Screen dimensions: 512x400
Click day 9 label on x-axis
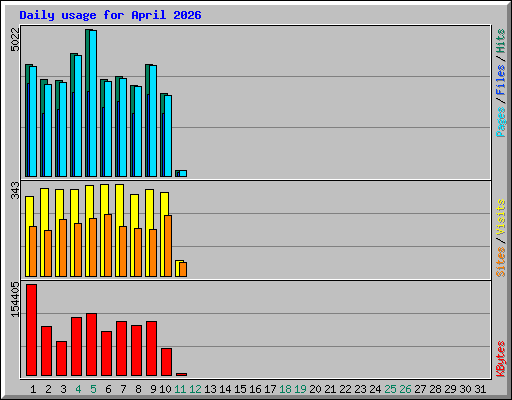click(153, 389)
